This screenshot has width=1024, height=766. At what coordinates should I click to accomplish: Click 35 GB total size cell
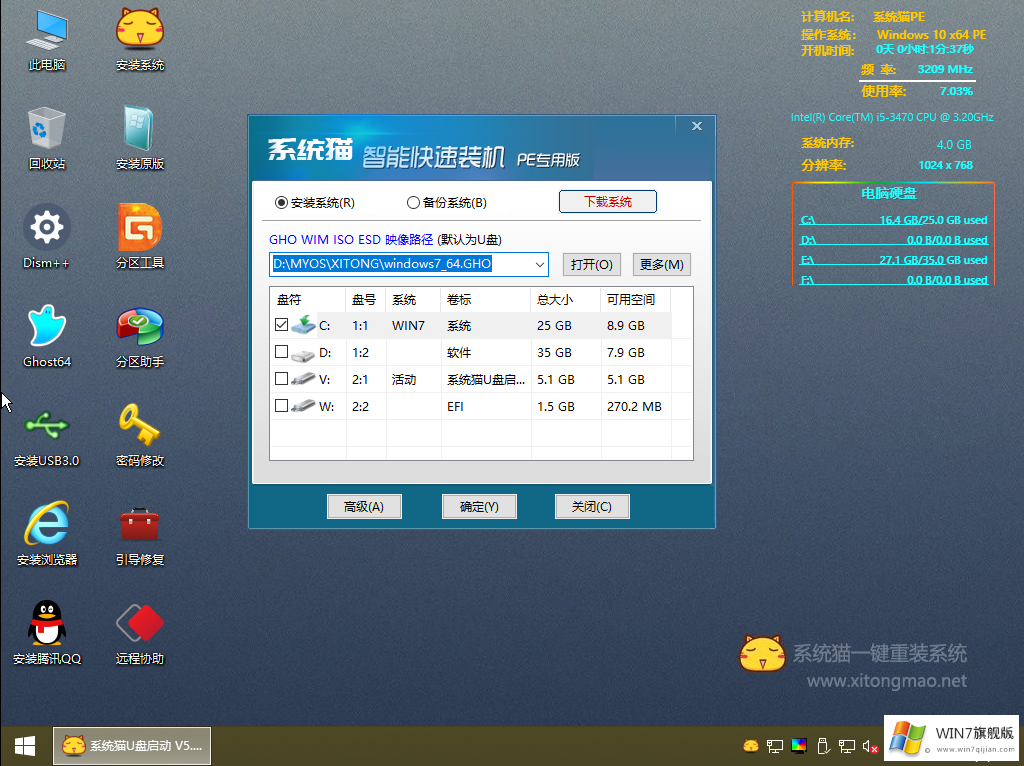554,353
